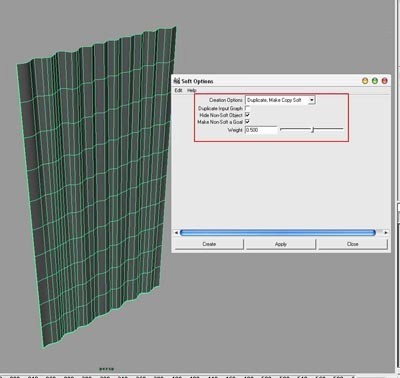
Task: Click the Apply button
Action: click(281, 244)
